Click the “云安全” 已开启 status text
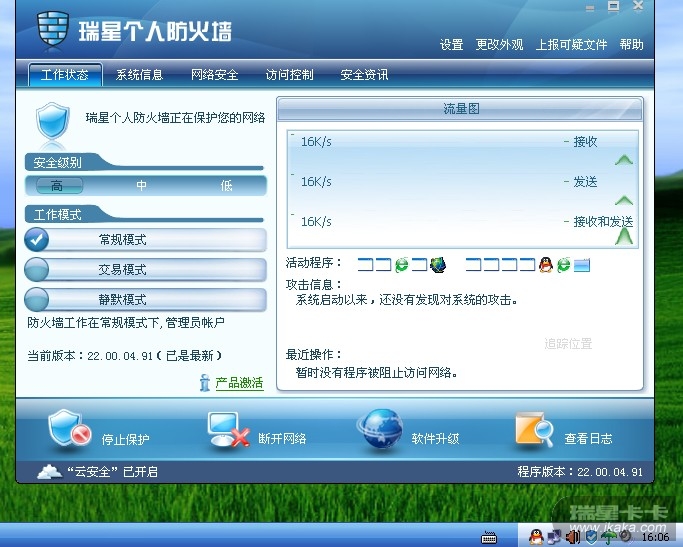This screenshot has height=547, width=683. click(x=112, y=472)
